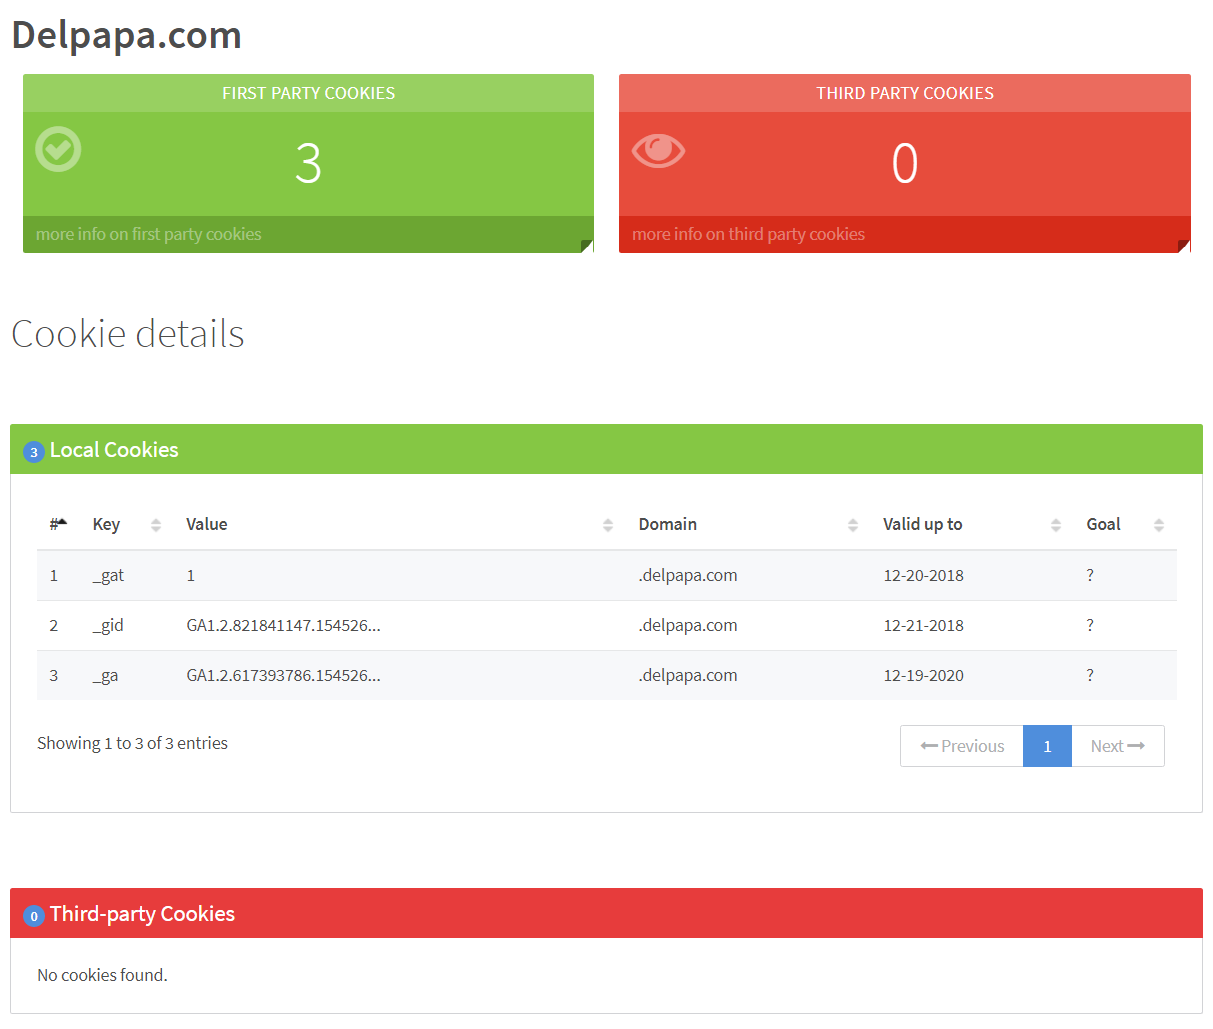1213x1029 pixels.
Task: Click value GA1.2.821841147.154526...
Action: pos(284,626)
